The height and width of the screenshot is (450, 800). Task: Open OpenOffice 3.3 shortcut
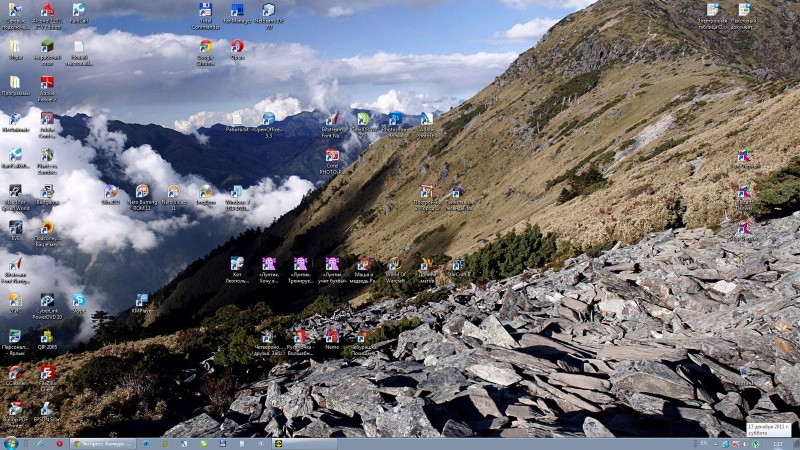tap(268, 119)
